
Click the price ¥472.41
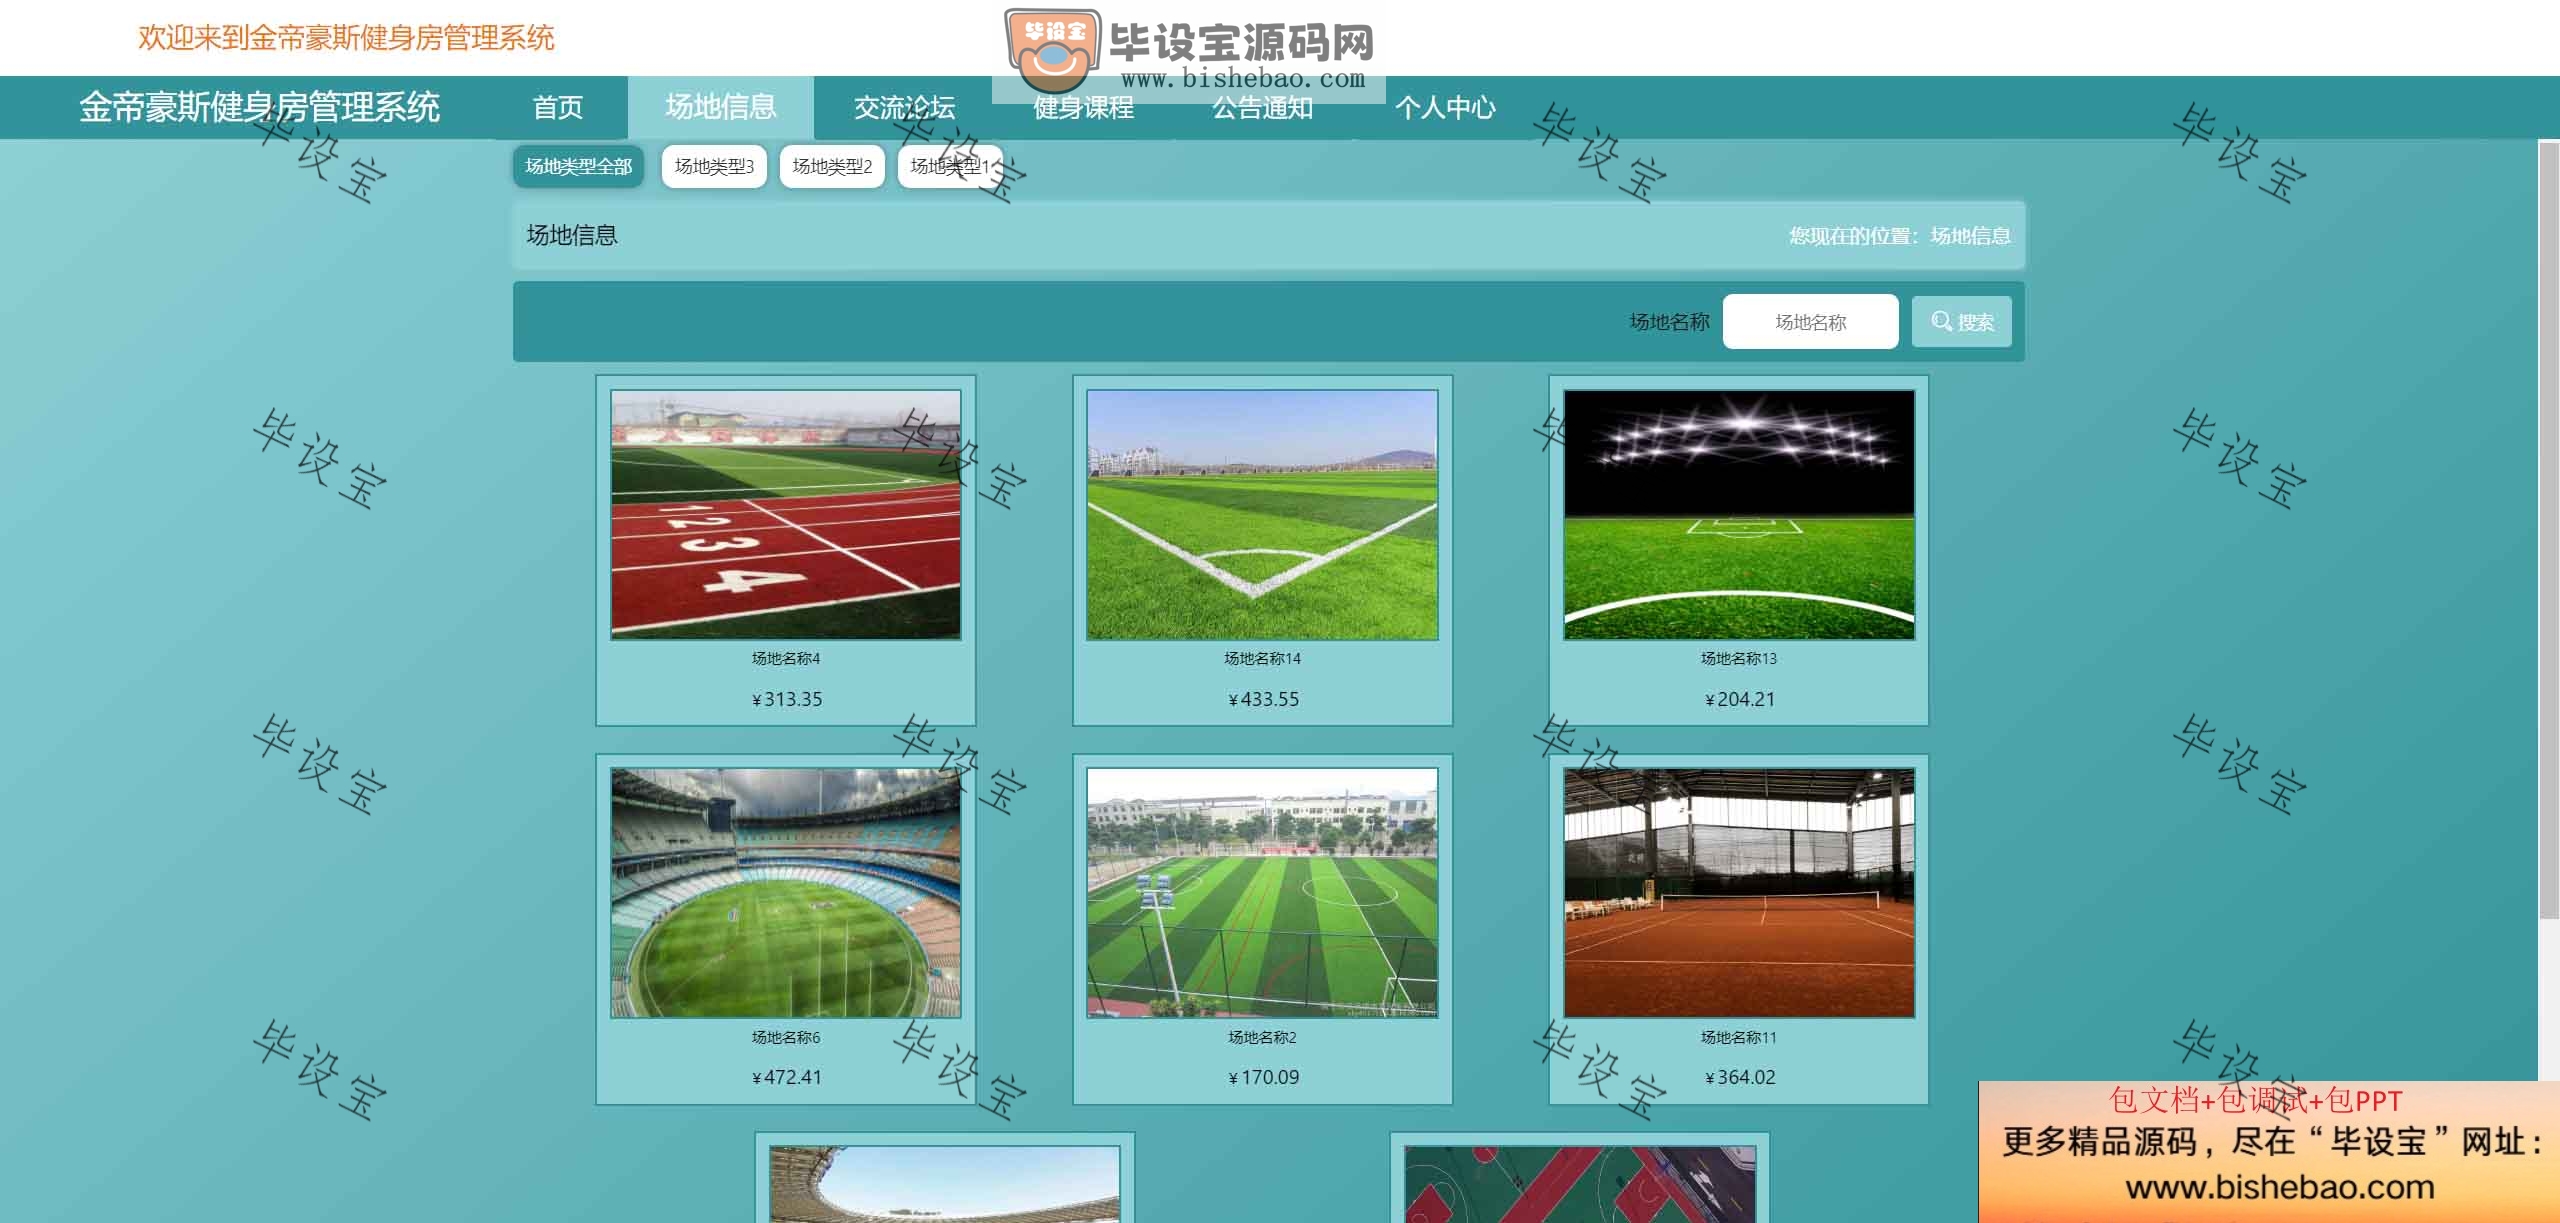point(787,1077)
